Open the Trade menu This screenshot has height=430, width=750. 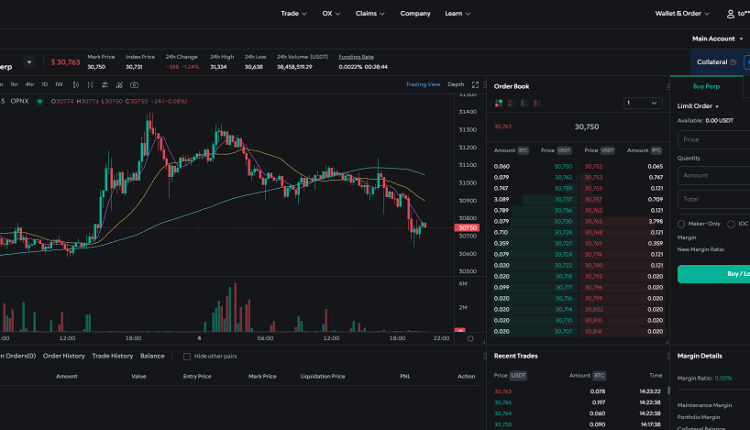coord(294,14)
